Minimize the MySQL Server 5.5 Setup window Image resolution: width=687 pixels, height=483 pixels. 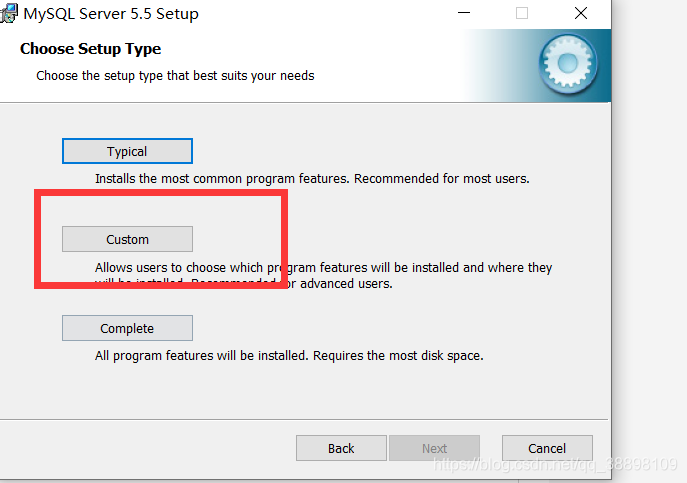tap(464, 13)
